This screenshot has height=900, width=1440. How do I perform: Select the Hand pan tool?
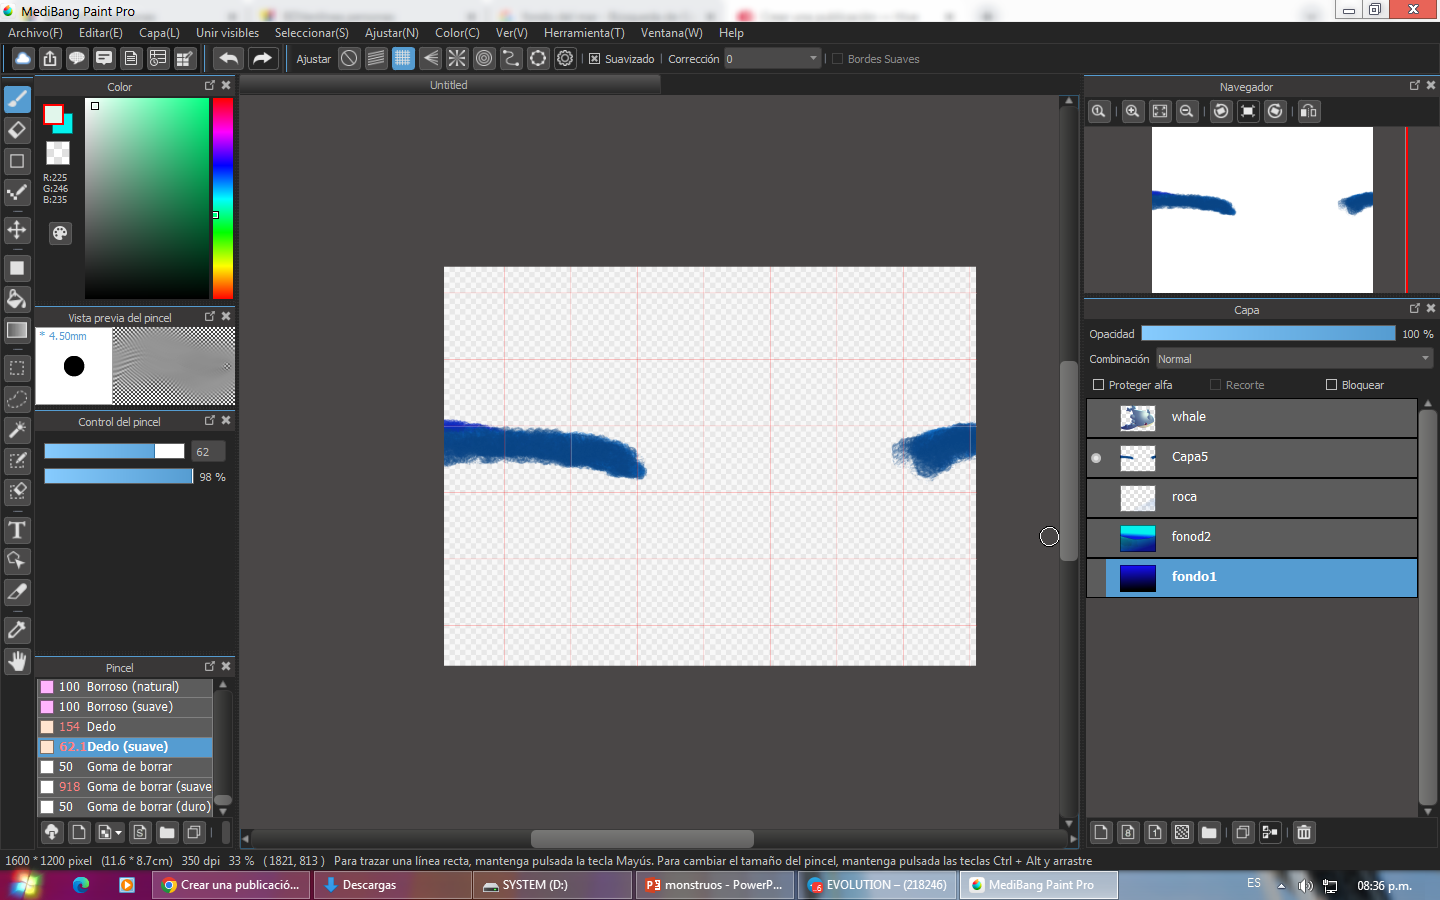click(17, 661)
